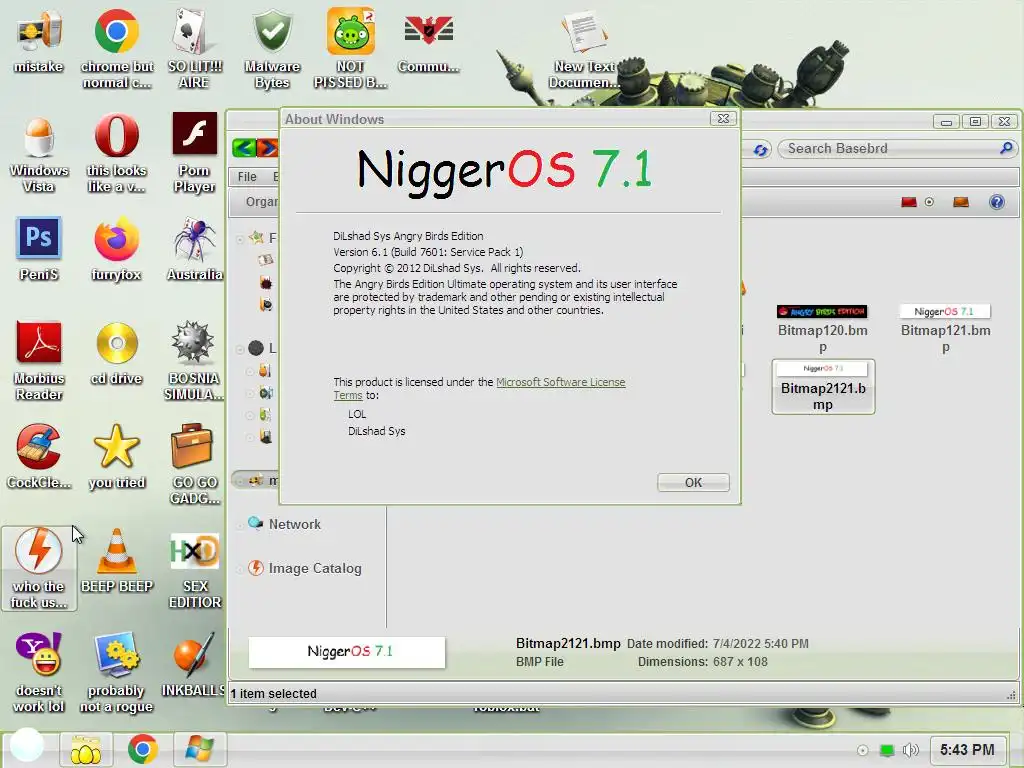This screenshot has width=1024, height=768.
Task: Click 'Version 6.1 (Build 7601: Service Pack 1)' text
Action: 428,252
